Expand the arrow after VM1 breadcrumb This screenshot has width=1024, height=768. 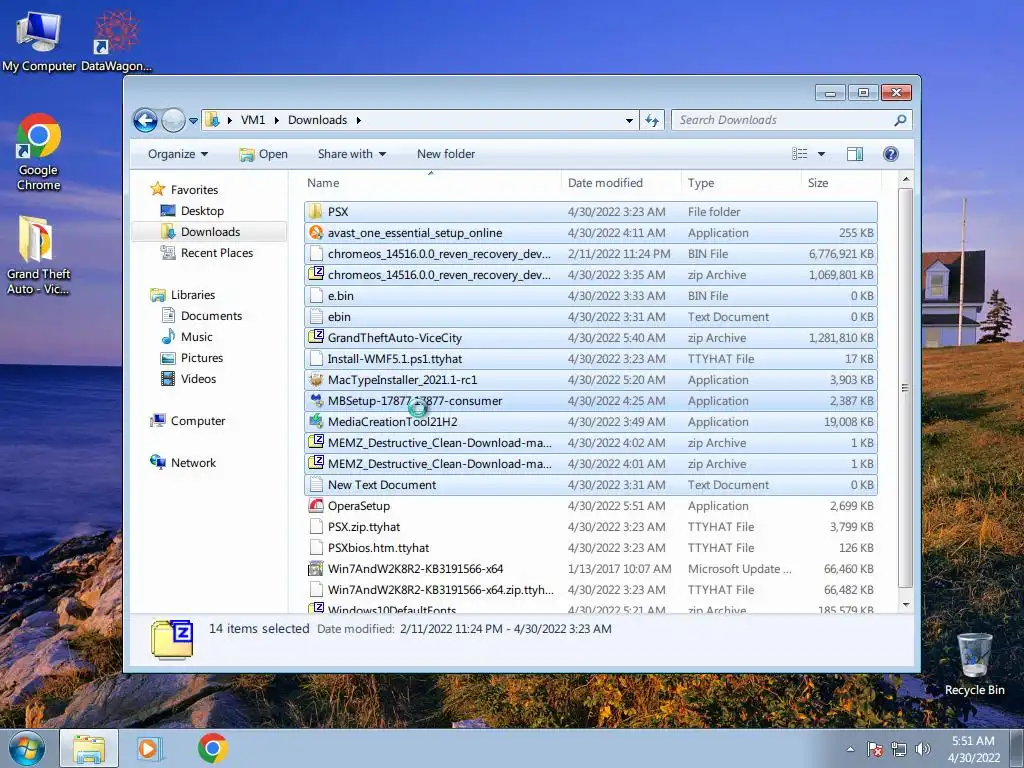pyautogui.click(x=277, y=120)
